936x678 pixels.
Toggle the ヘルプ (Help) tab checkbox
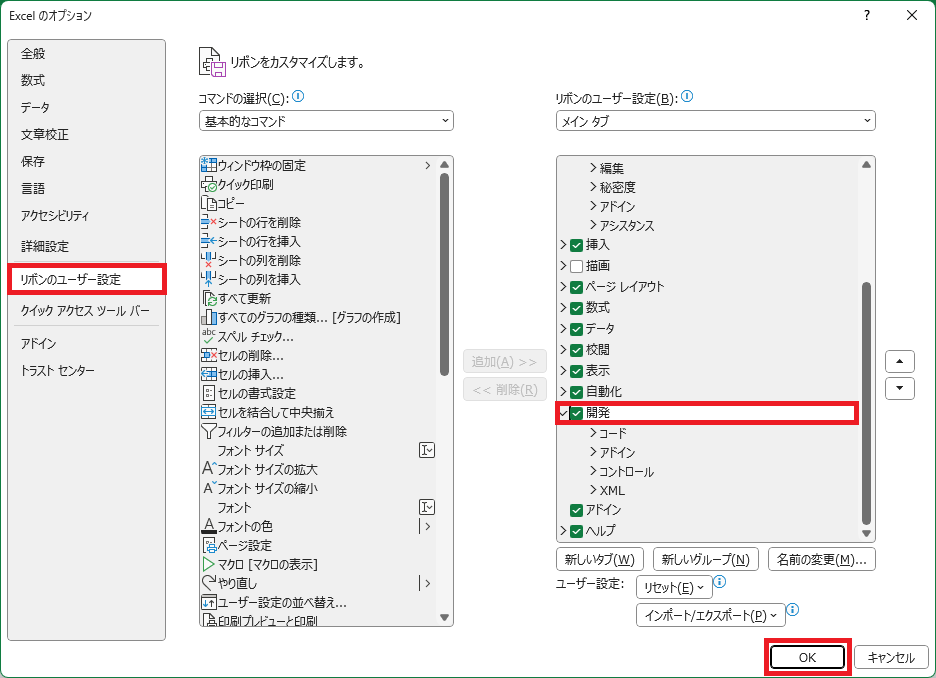576,531
